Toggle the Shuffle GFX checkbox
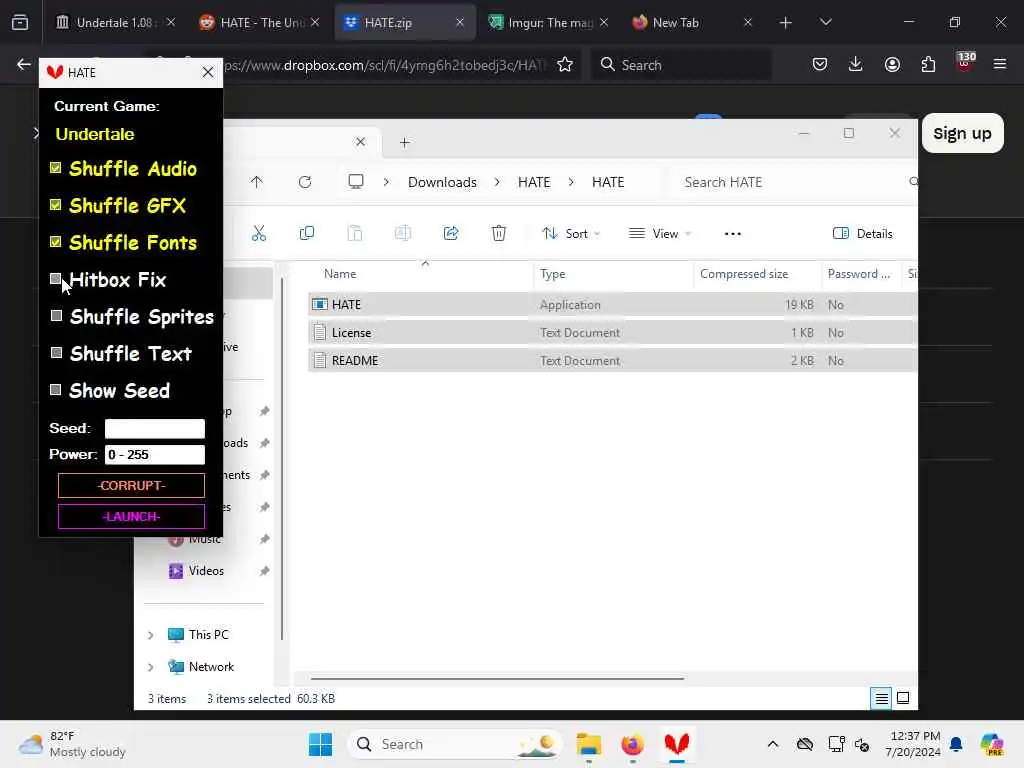Viewport: 1024px width, 768px height. tap(56, 205)
